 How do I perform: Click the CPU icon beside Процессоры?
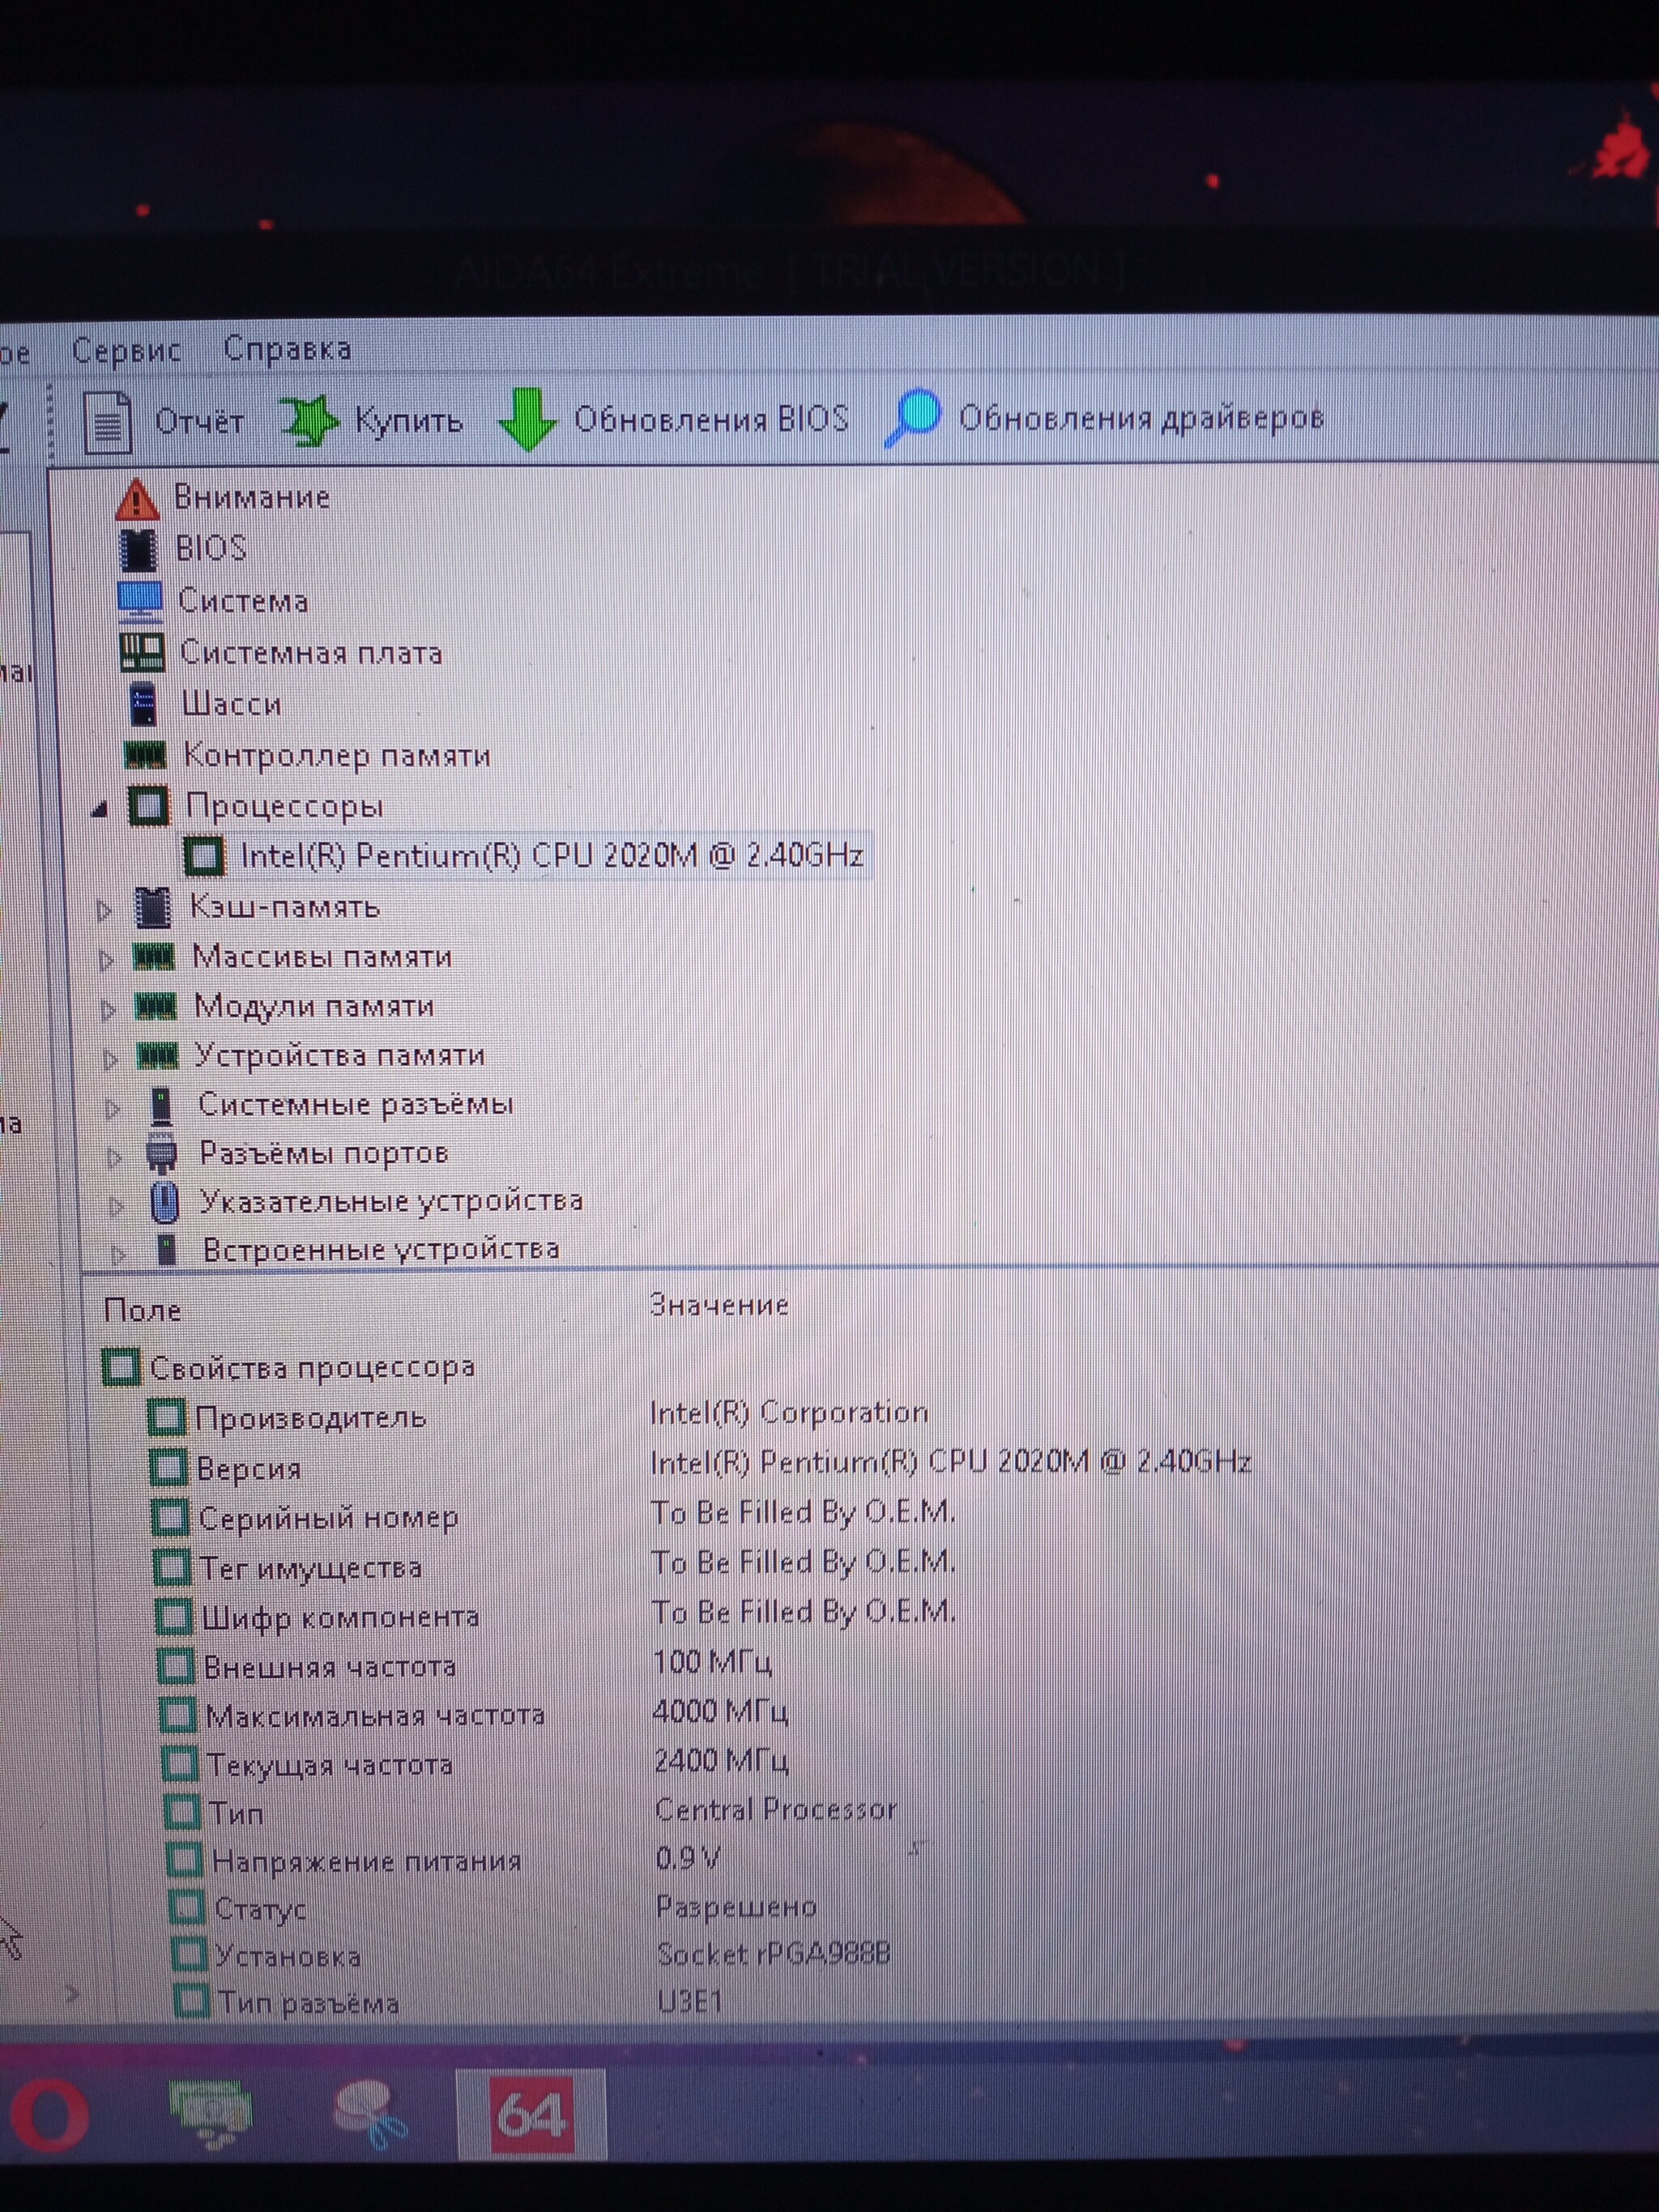[149, 806]
